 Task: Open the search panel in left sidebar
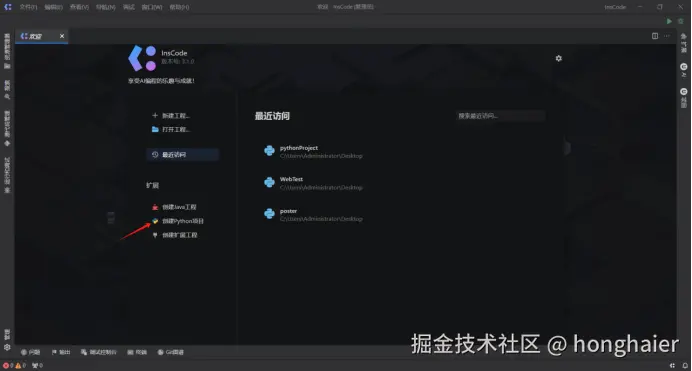[x=7, y=90]
